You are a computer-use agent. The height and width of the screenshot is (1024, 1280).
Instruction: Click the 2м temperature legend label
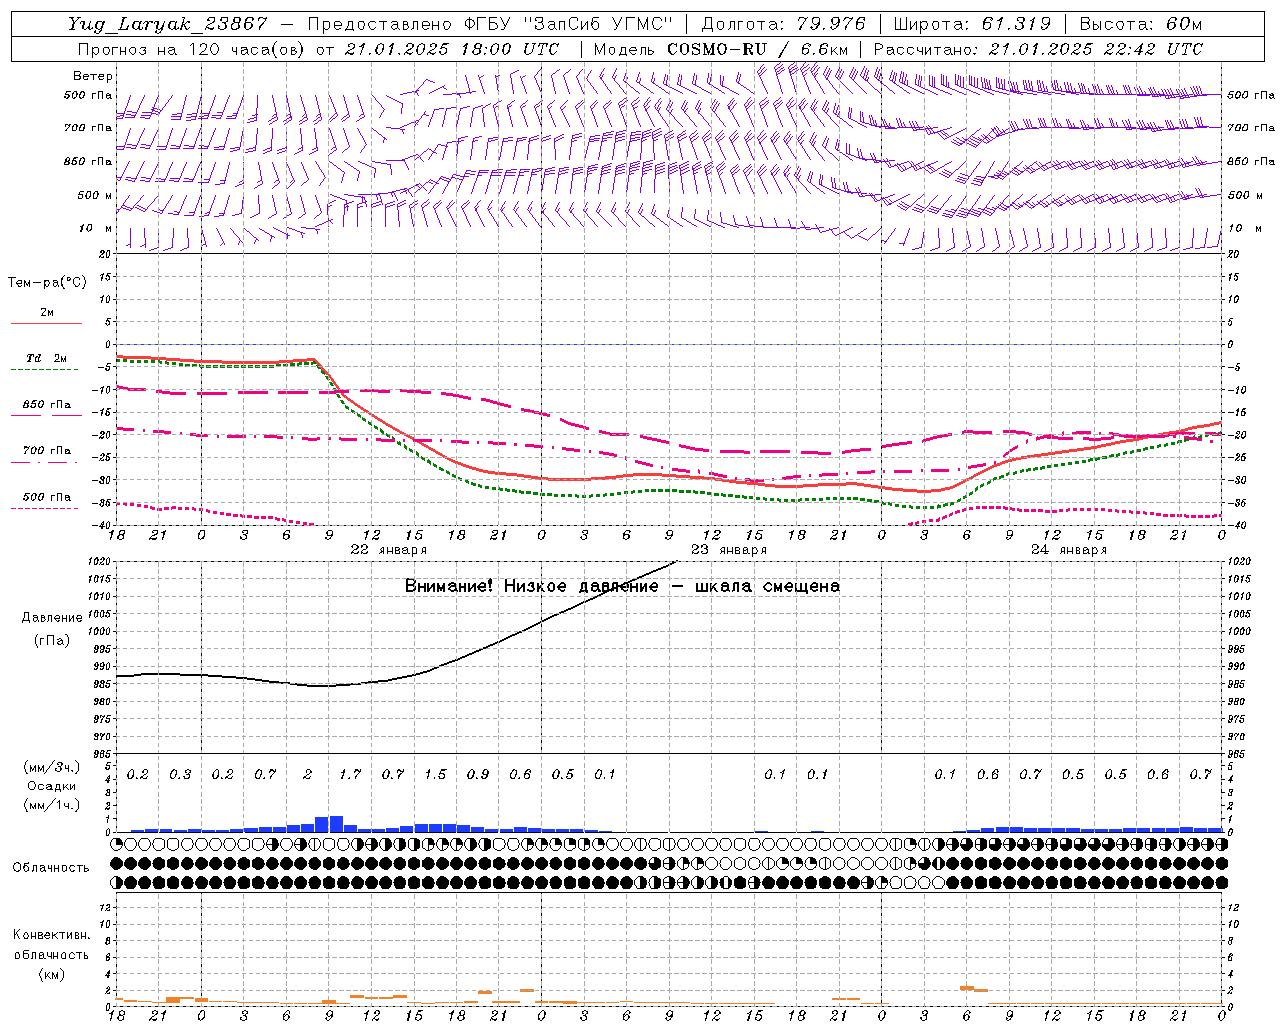[x=47, y=312]
